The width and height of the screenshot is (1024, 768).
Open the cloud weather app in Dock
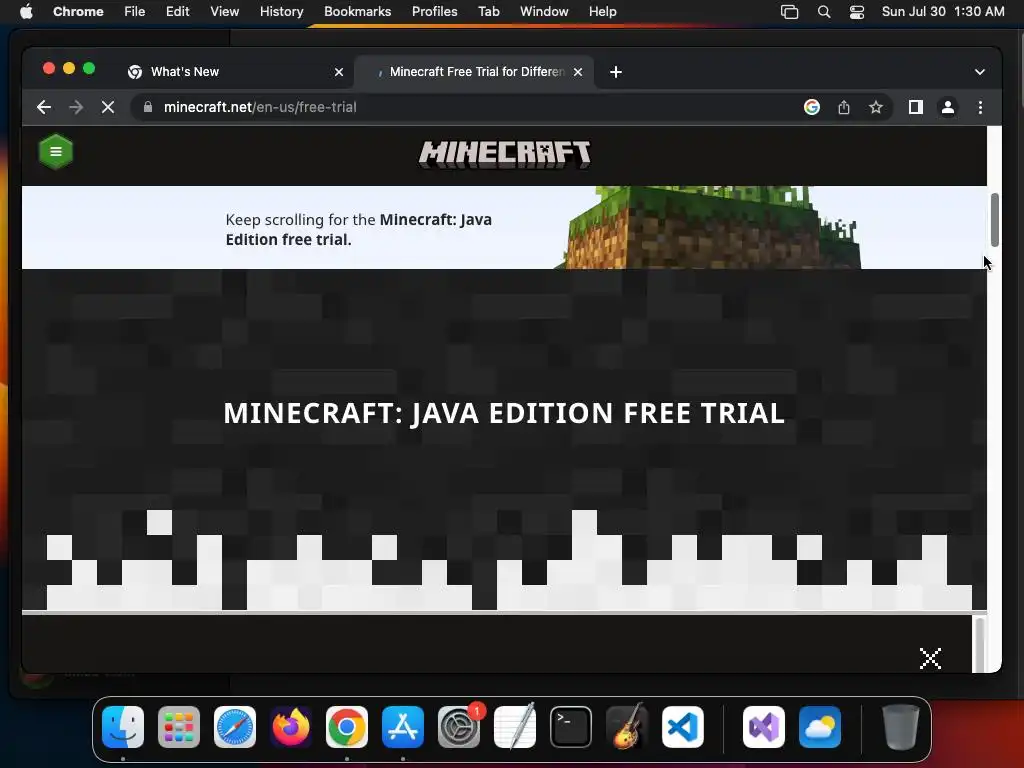(820, 727)
